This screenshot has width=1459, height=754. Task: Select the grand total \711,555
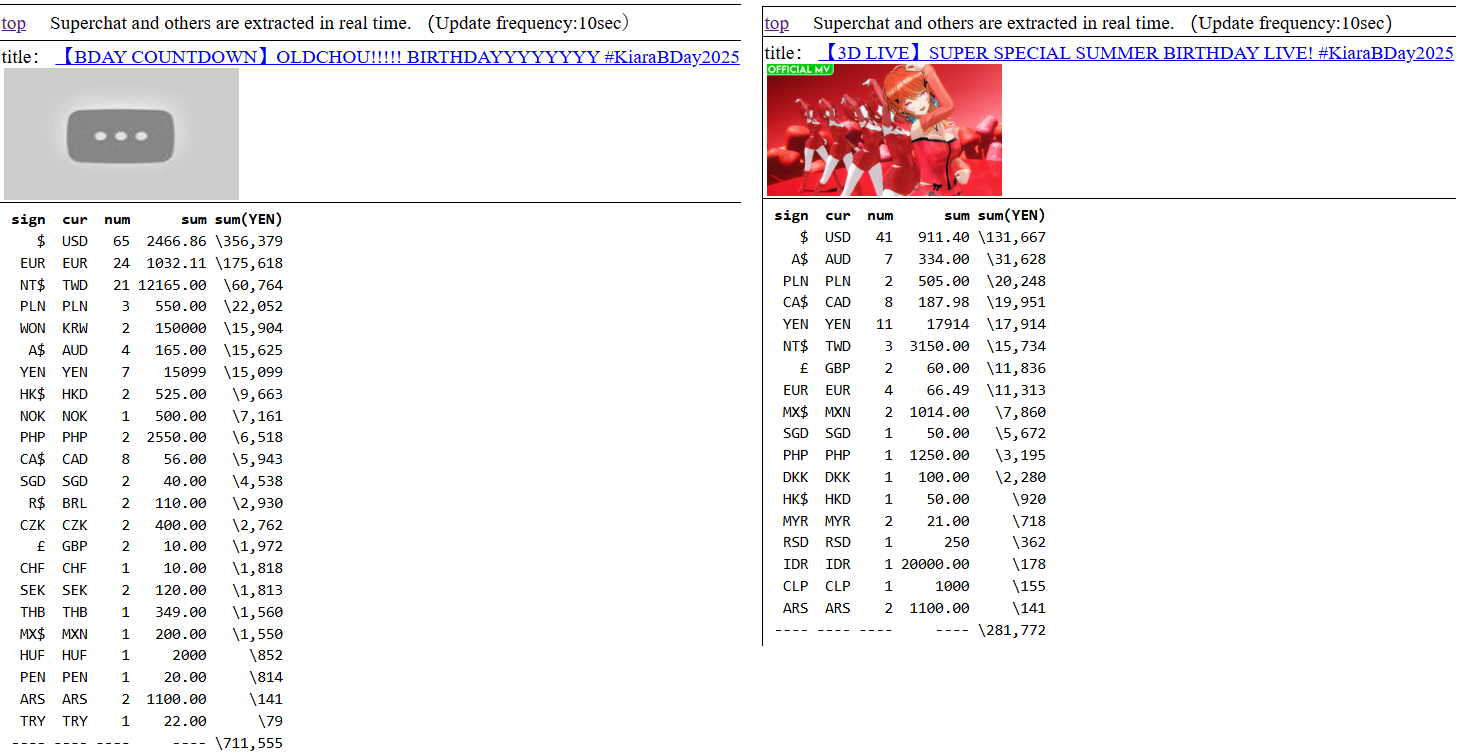point(249,743)
